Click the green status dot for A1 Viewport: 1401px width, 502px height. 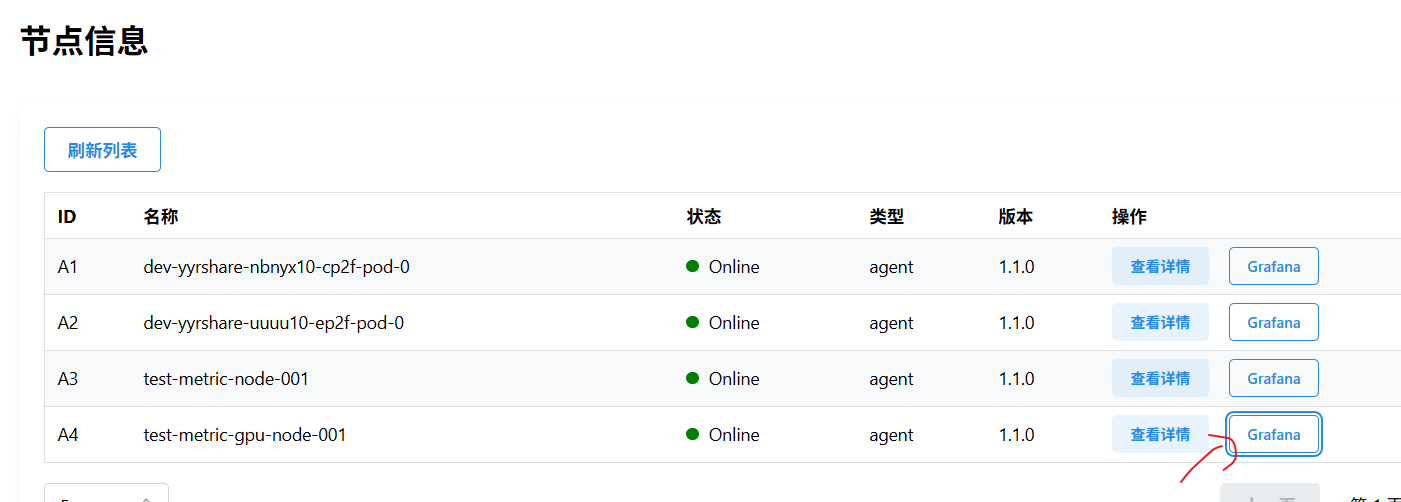click(692, 267)
